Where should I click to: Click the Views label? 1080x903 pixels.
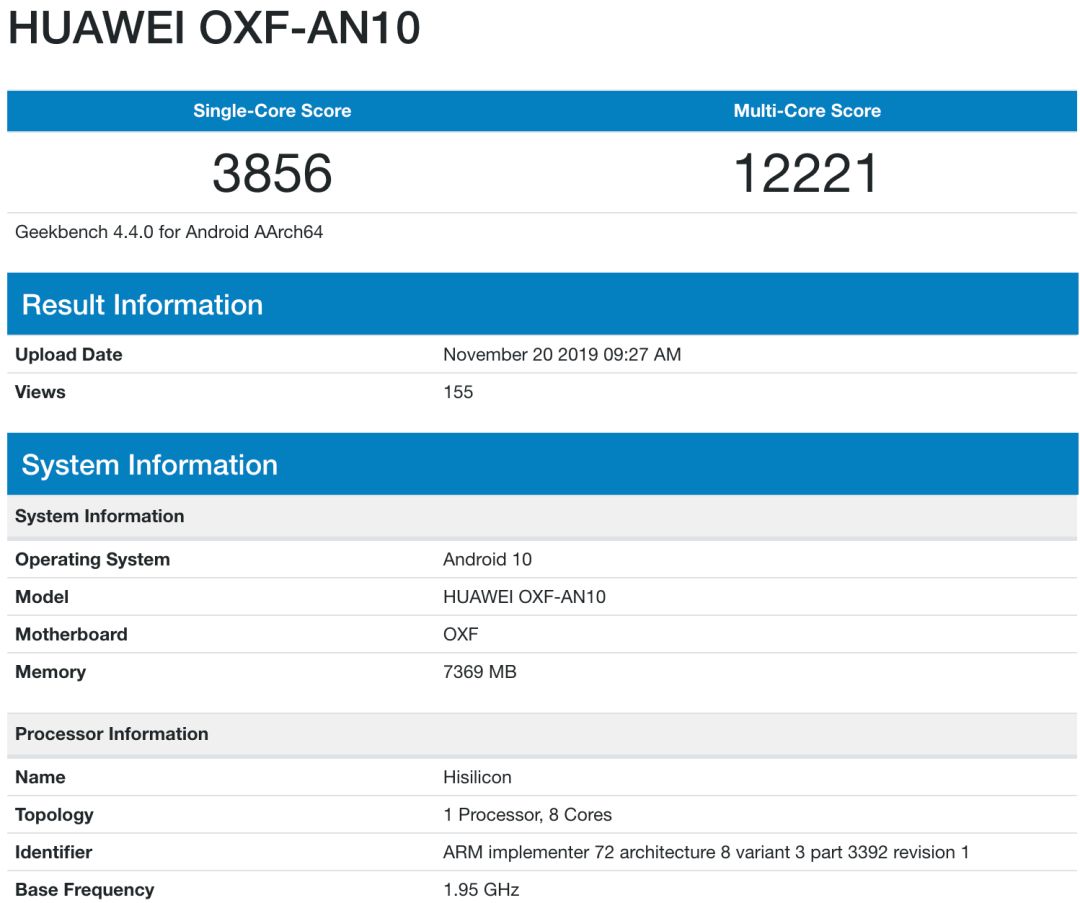tap(41, 392)
